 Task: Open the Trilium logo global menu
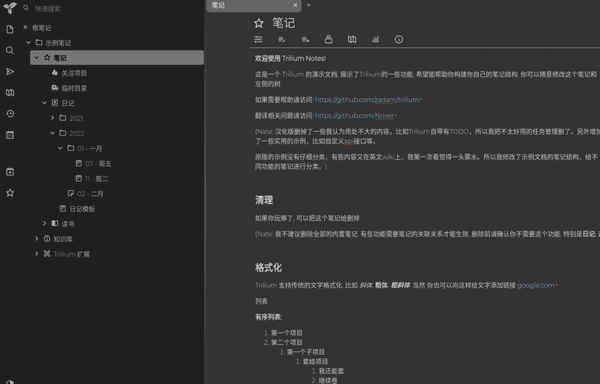(10, 8)
